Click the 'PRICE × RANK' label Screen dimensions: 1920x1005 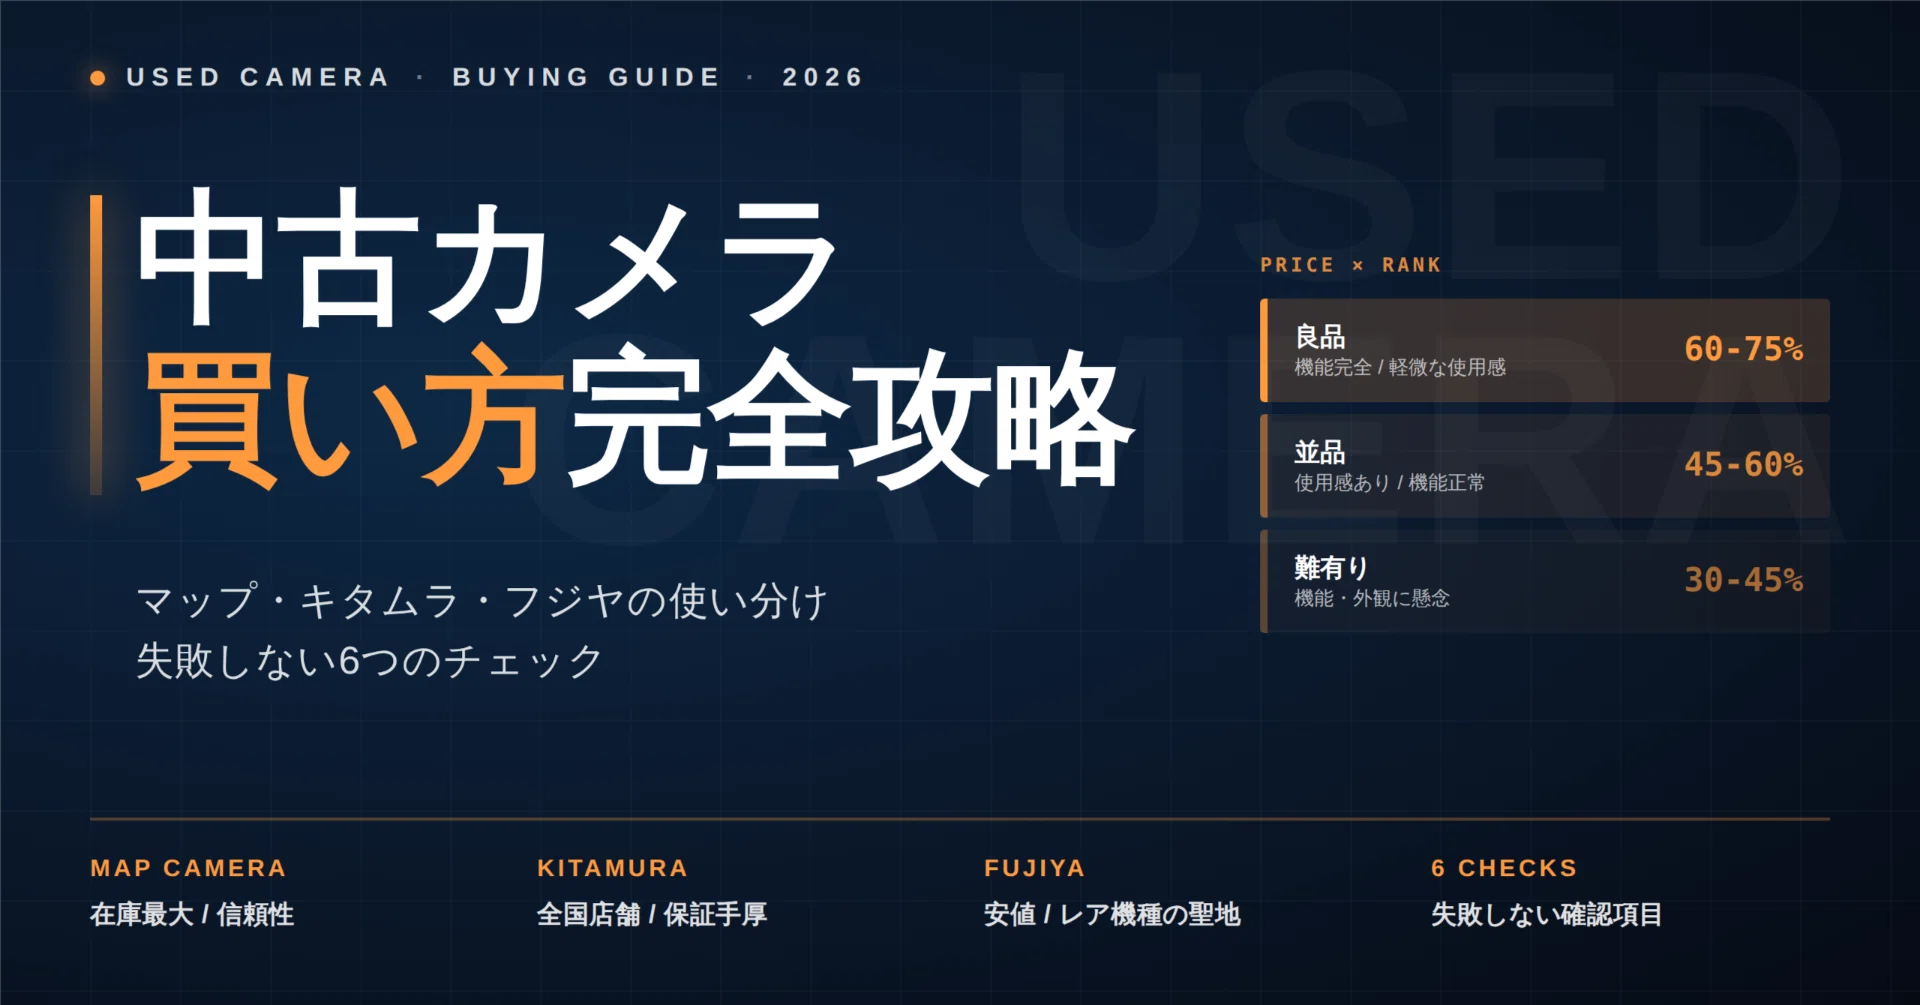pos(1350,265)
